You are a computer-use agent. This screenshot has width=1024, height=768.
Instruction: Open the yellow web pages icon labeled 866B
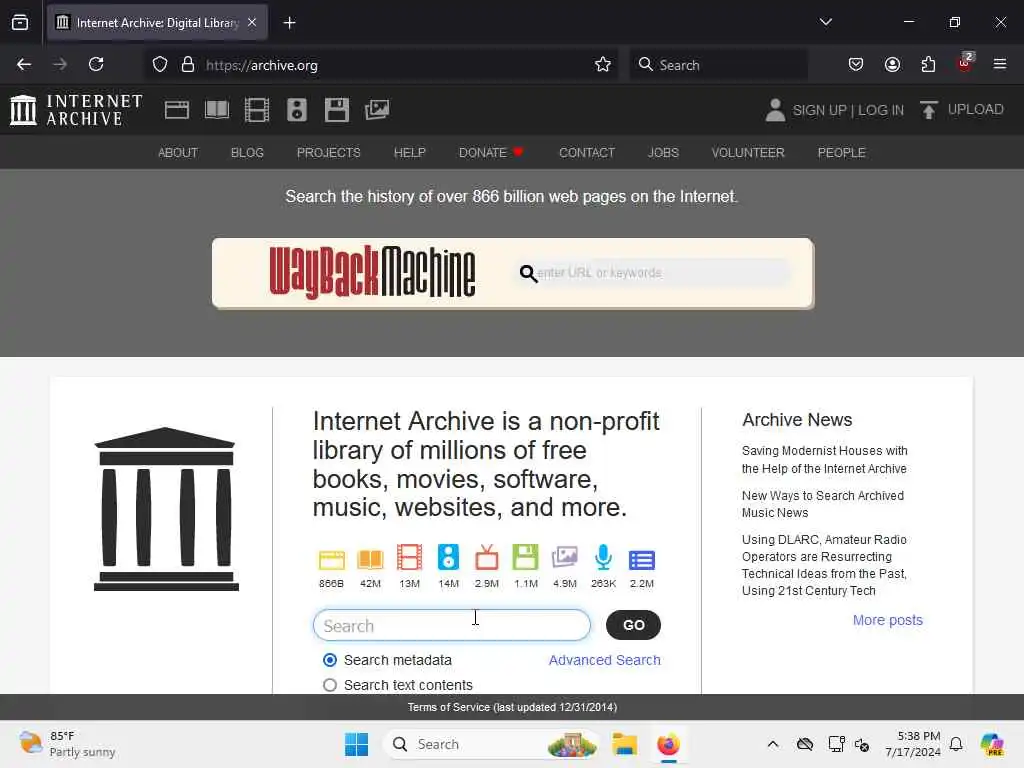(x=332, y=560)
